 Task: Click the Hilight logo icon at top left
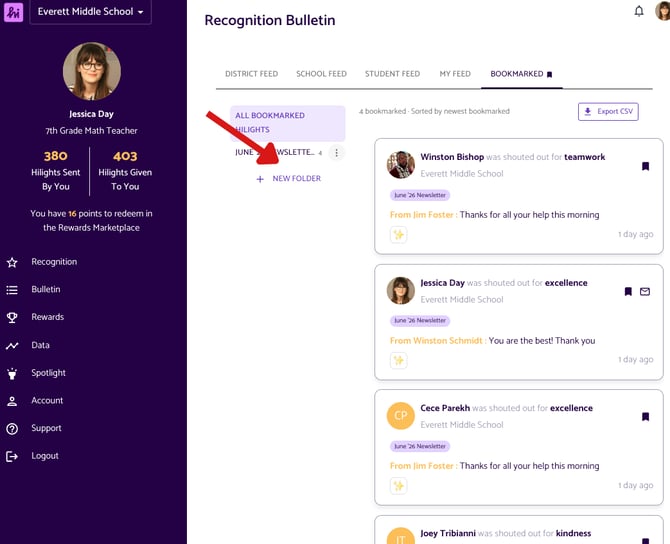(13, 12)
